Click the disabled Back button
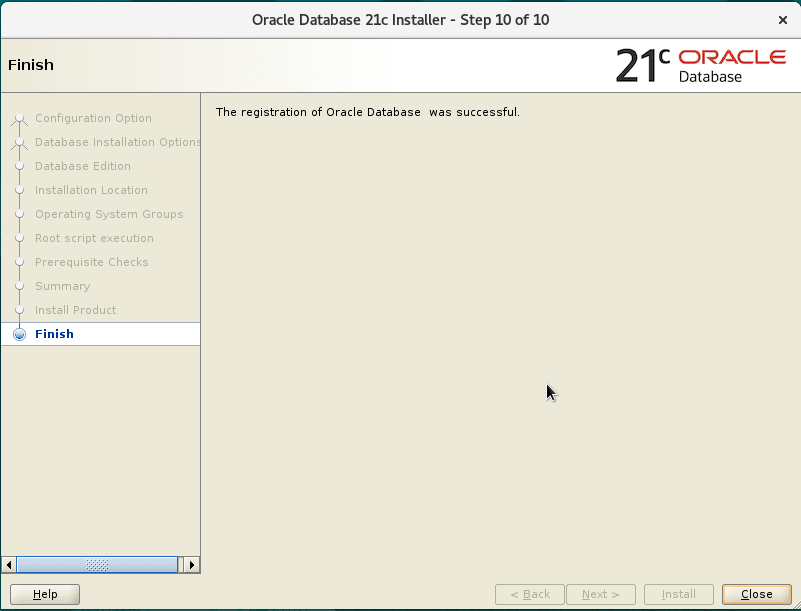801x611 pixels. [x=530, y=594]
